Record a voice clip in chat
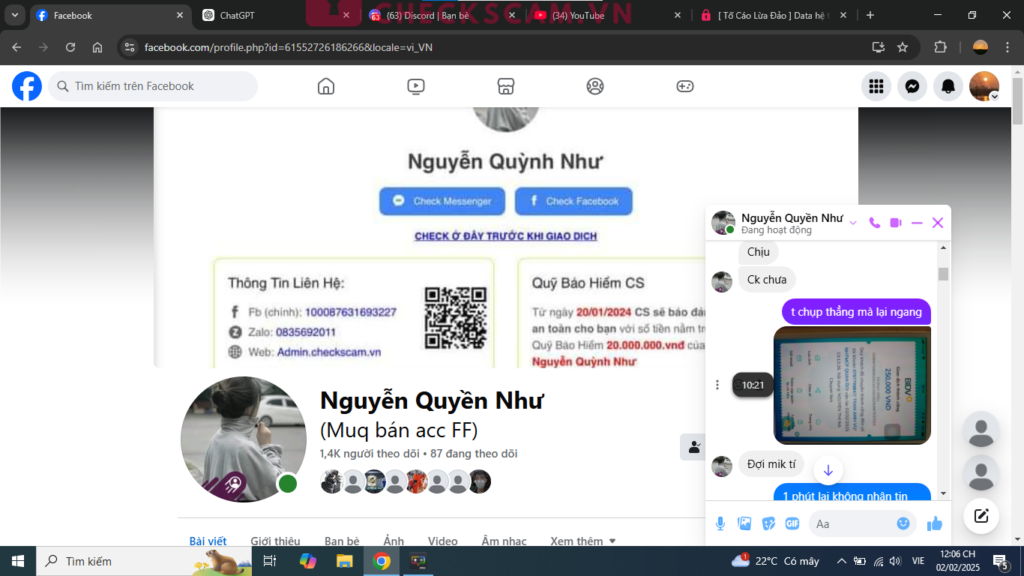This screenshot has width=1024, height=576. tap(720, 523)
